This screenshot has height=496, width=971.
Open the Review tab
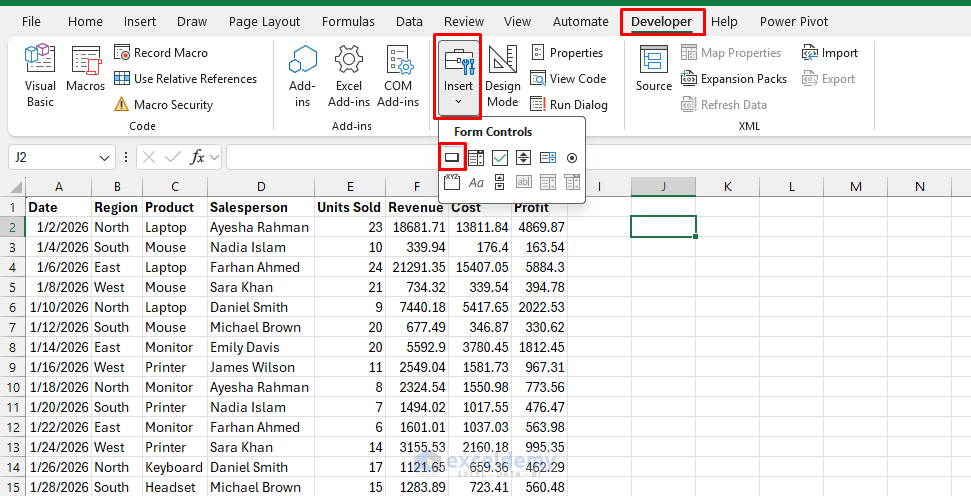point(463,22)
